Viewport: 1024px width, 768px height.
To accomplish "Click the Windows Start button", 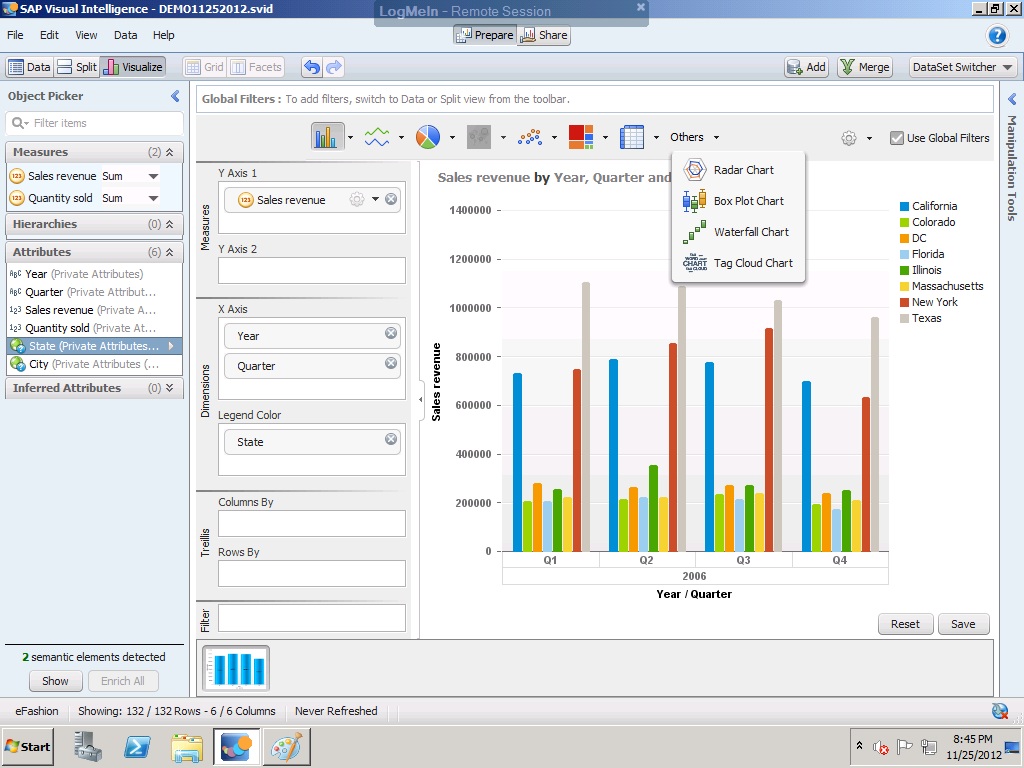I will [27, 746].
